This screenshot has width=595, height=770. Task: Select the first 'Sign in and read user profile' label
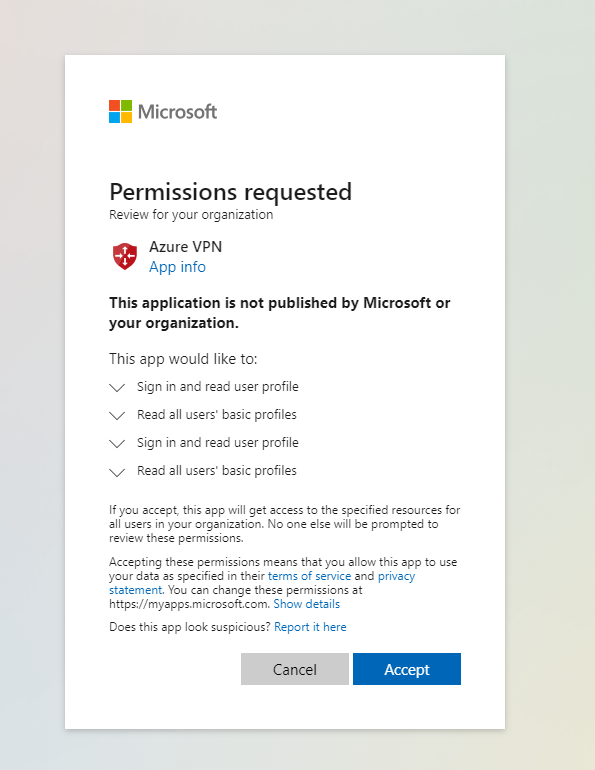[217, 387]
